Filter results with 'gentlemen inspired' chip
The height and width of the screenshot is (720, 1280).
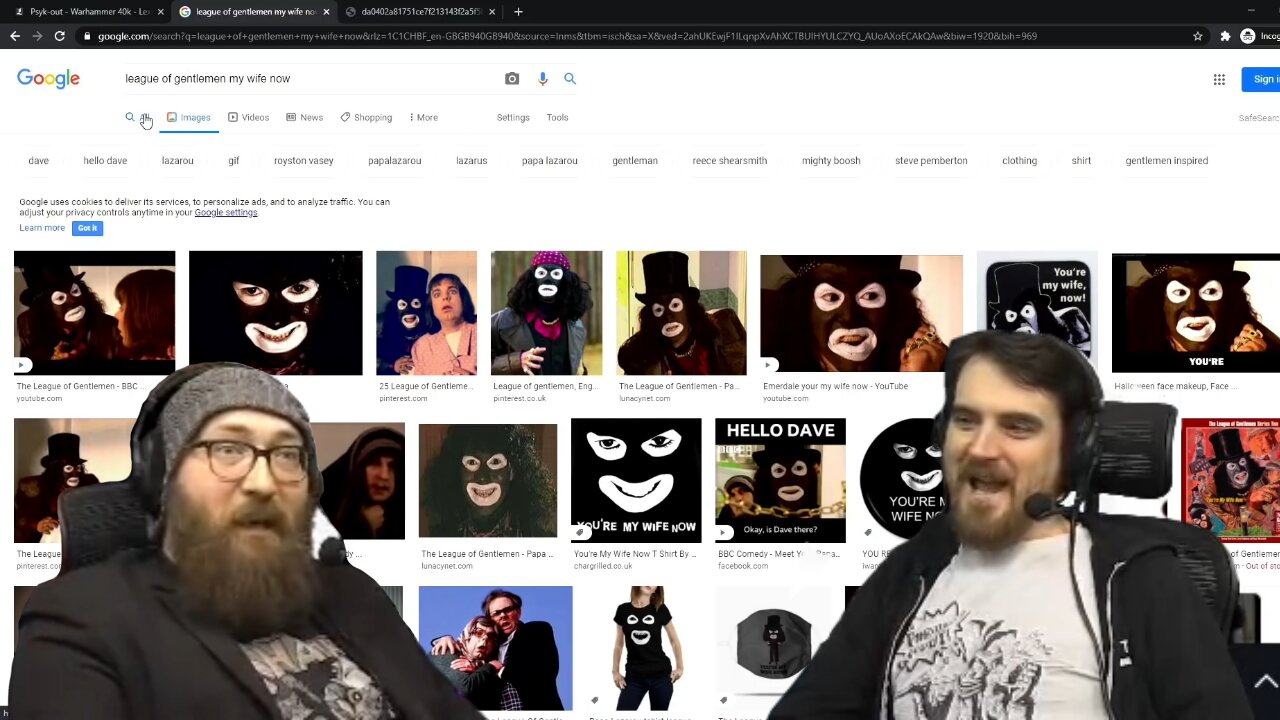(1167, 161)
